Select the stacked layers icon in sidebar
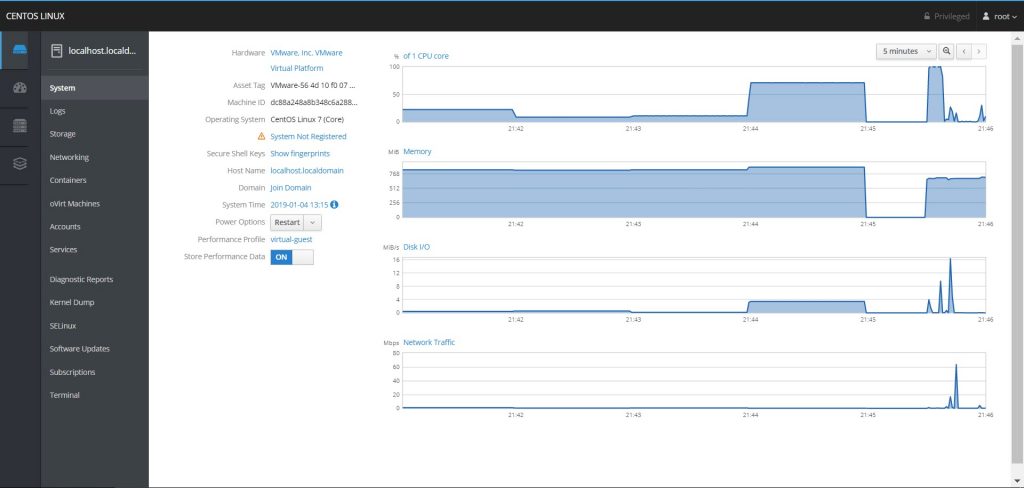 click(x=20, y=163)
